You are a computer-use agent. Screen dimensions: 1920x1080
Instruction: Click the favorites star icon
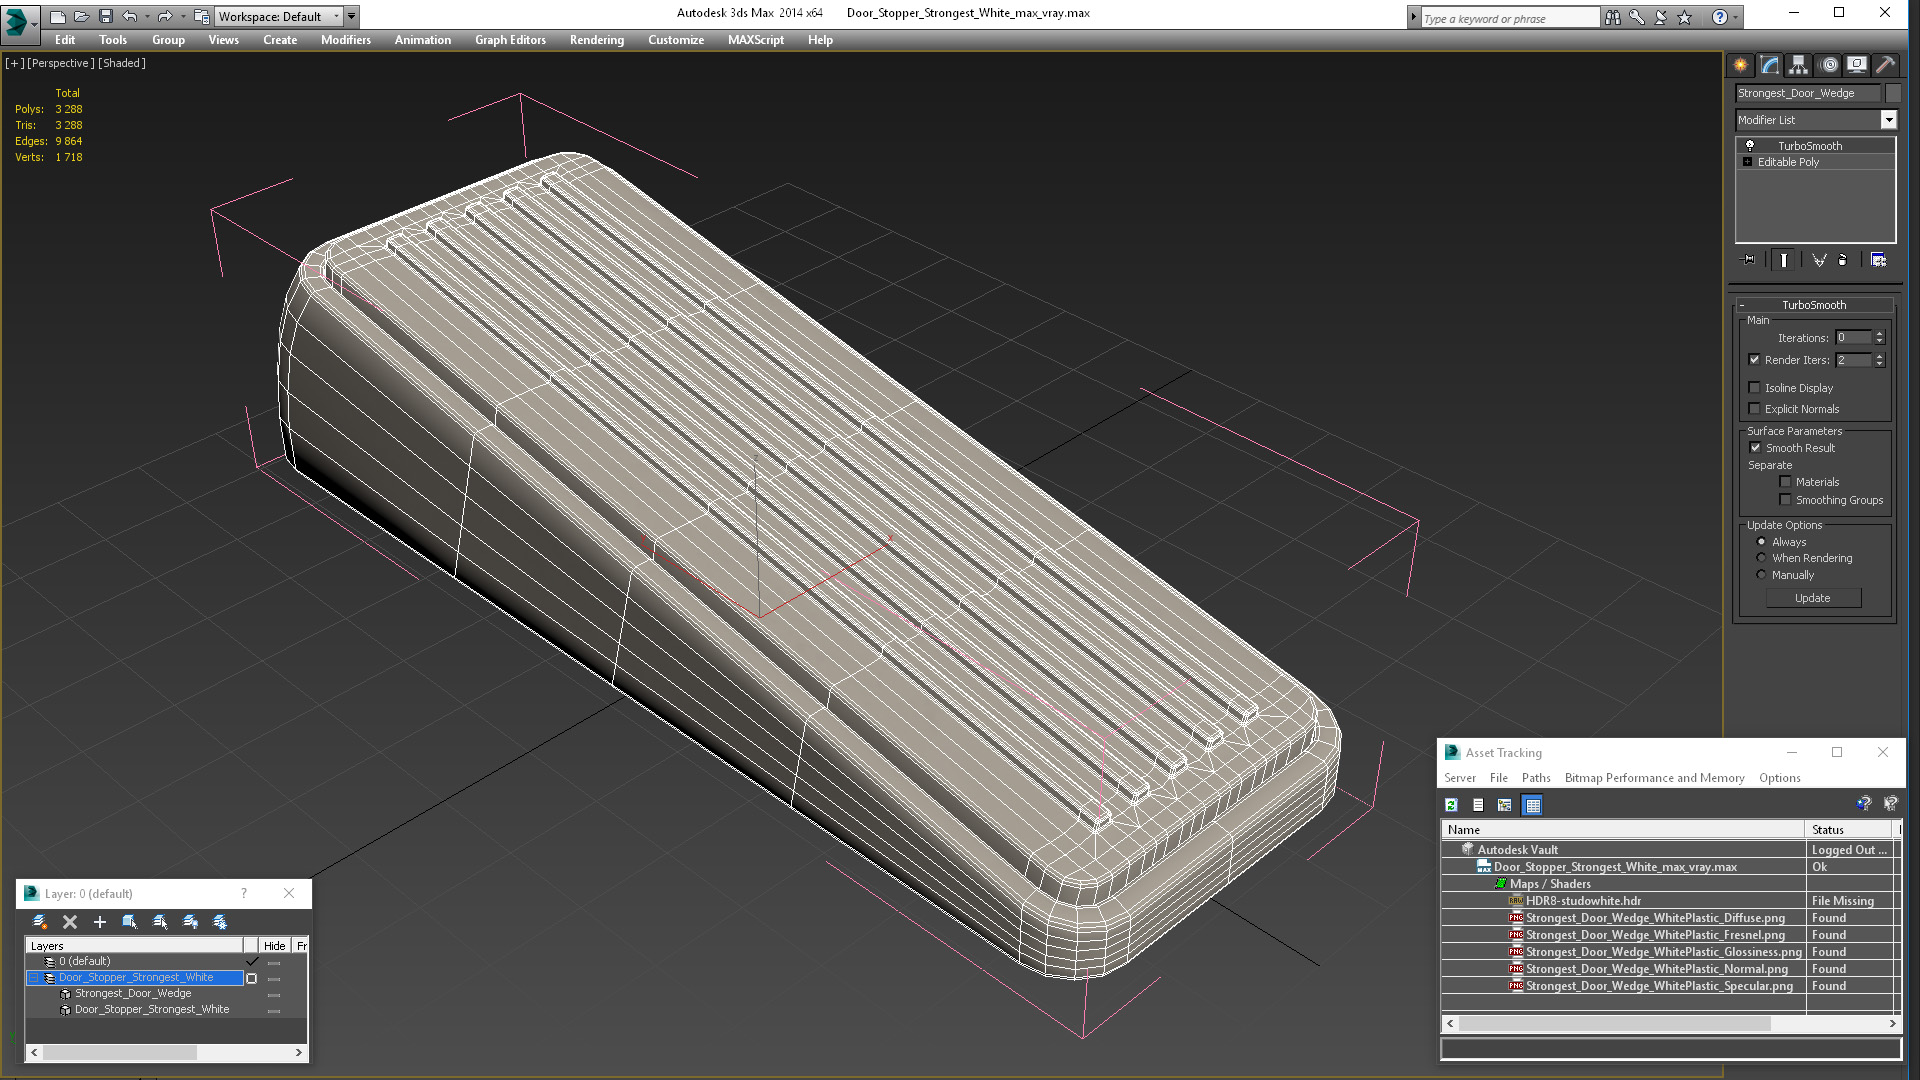1685,17
